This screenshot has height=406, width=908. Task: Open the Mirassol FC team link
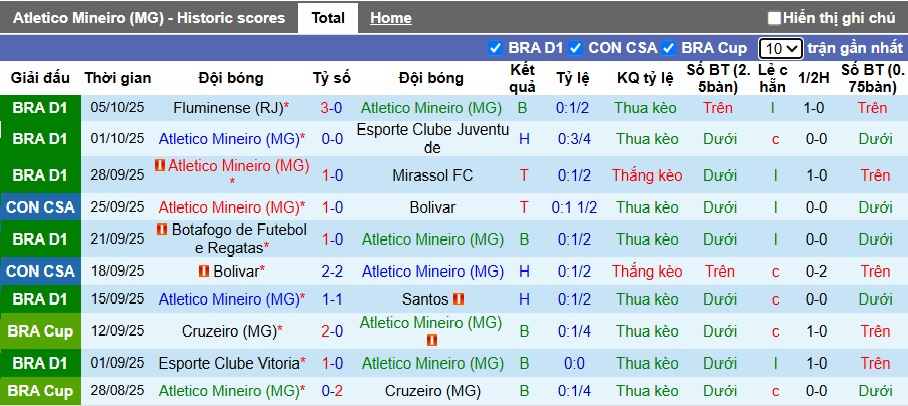(432, 176)
